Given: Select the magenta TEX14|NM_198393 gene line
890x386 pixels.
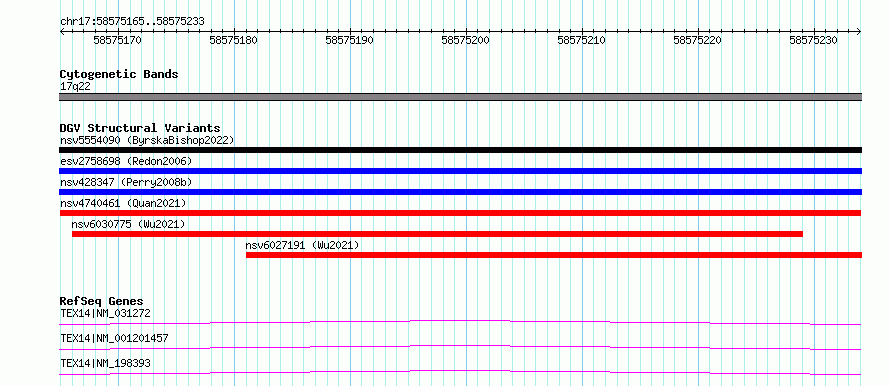Looking at the screenshot, I should tap(460, 372).
